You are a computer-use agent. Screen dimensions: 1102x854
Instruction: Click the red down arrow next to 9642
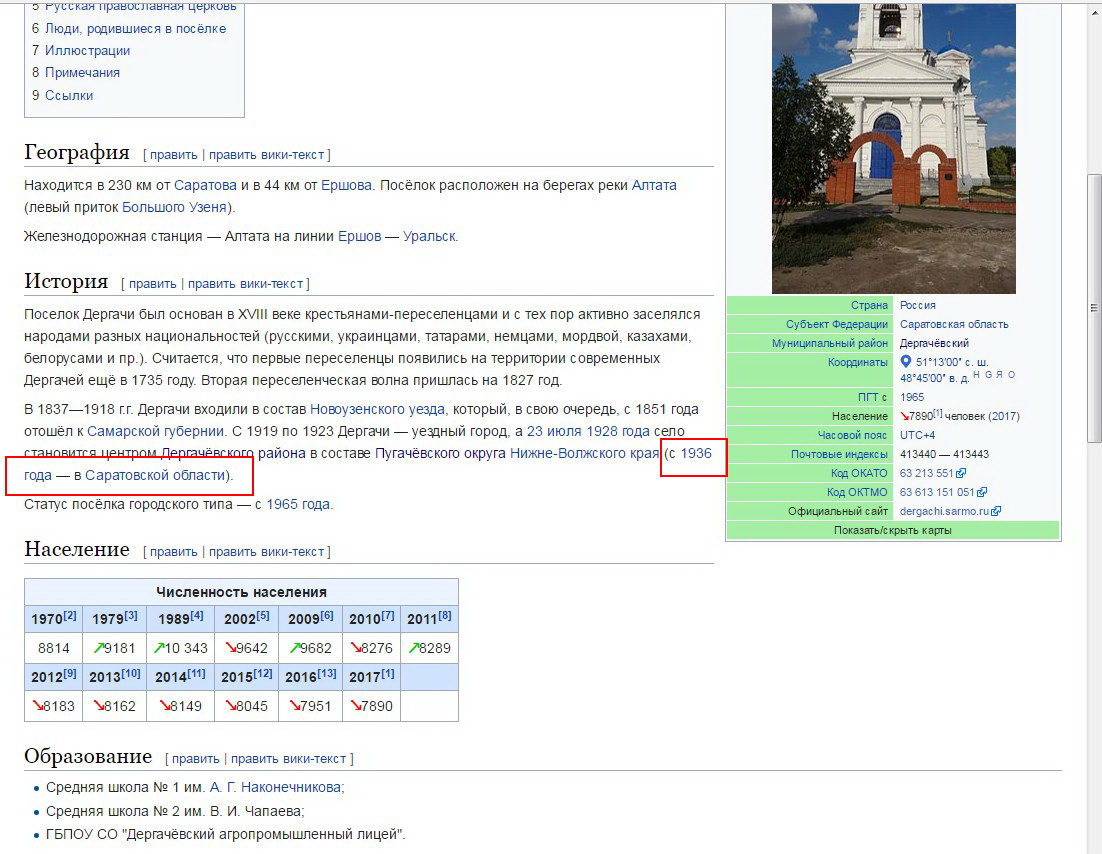231,648
